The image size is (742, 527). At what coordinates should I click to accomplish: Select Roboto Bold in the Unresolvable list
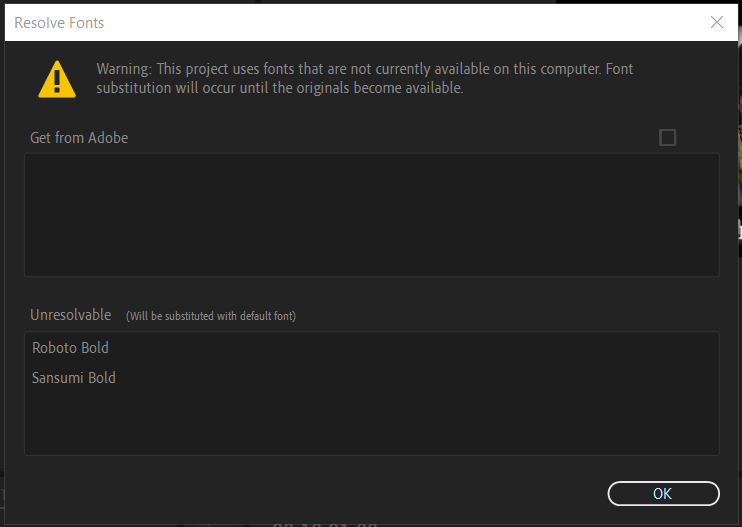pos(70,348)
